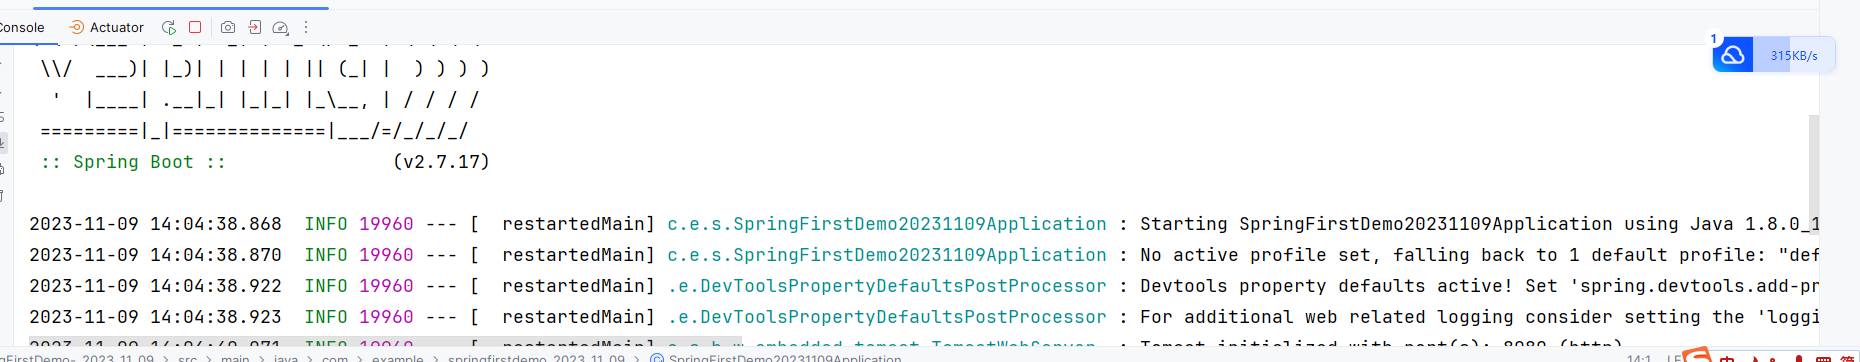Open the src breadcrumb item
Viewport: 1860px width, 362px height.
(187, 357)
